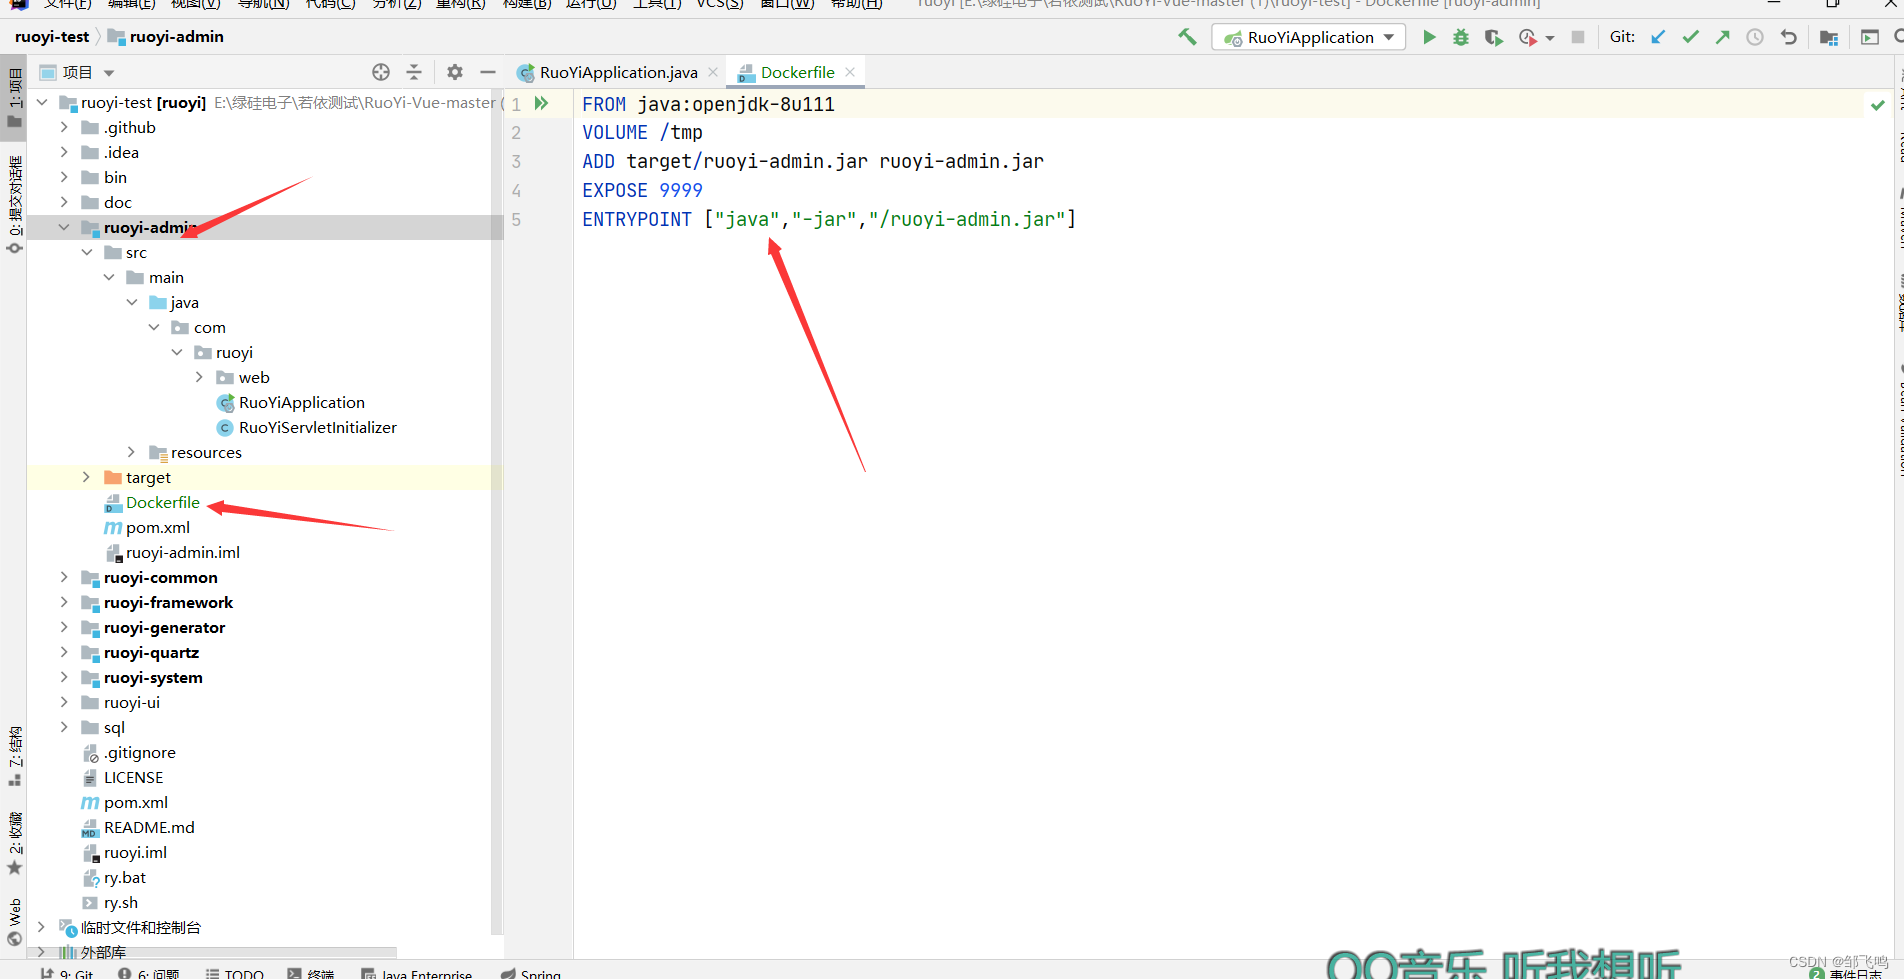Close the RuoYiApplication.java tab
This screenshot has height=979, width=1904.
click(713, 72)
